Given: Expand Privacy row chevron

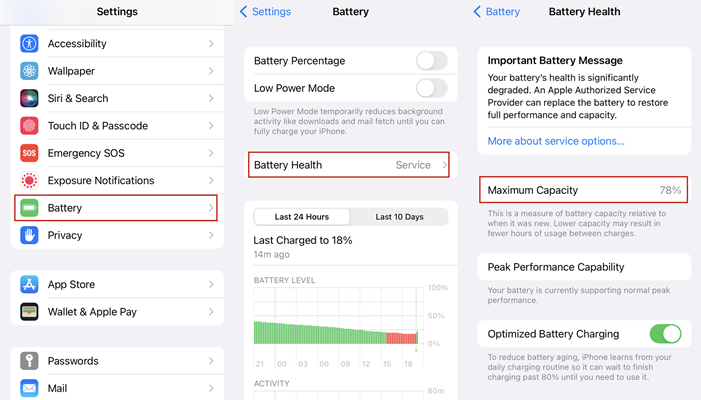Looking at the screenshot, I should [211, 235].
